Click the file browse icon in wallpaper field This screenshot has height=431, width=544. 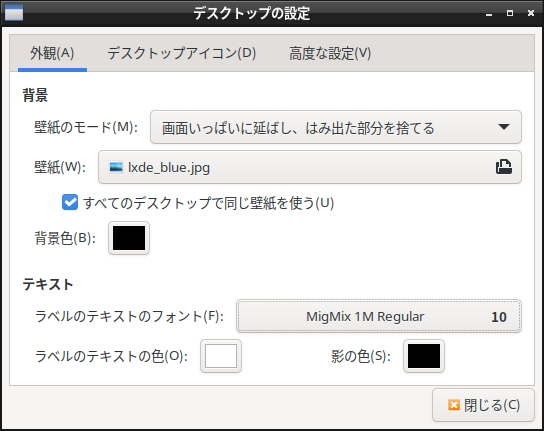(503, 167)
